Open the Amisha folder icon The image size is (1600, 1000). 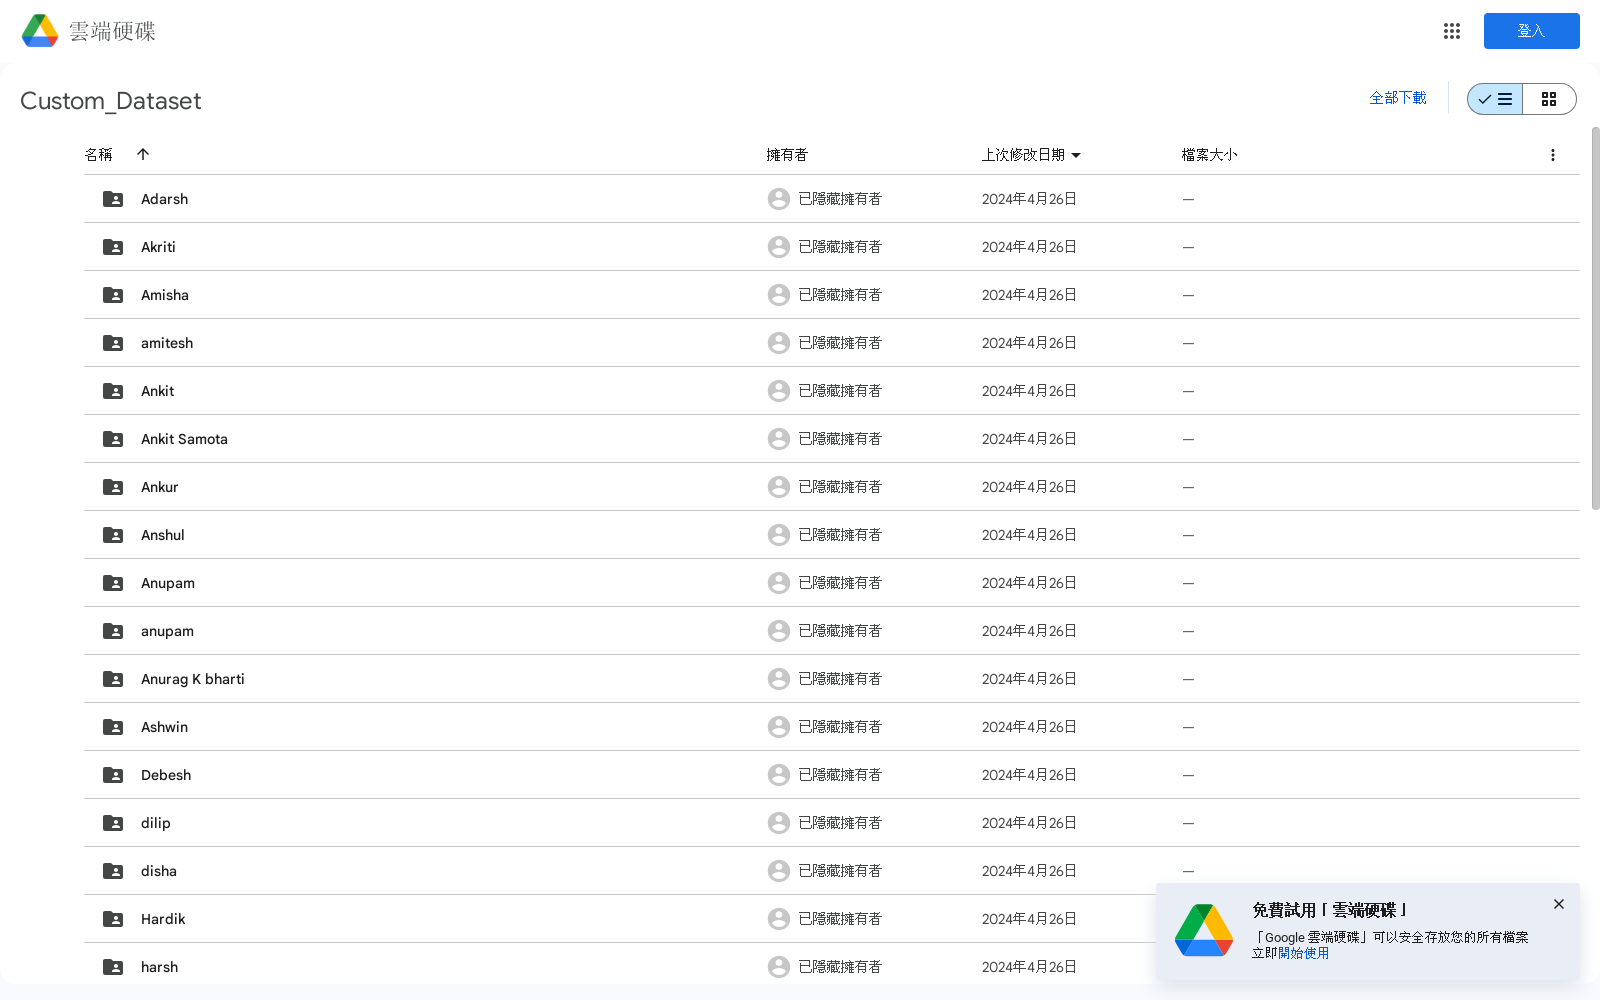tap(113, 295)
